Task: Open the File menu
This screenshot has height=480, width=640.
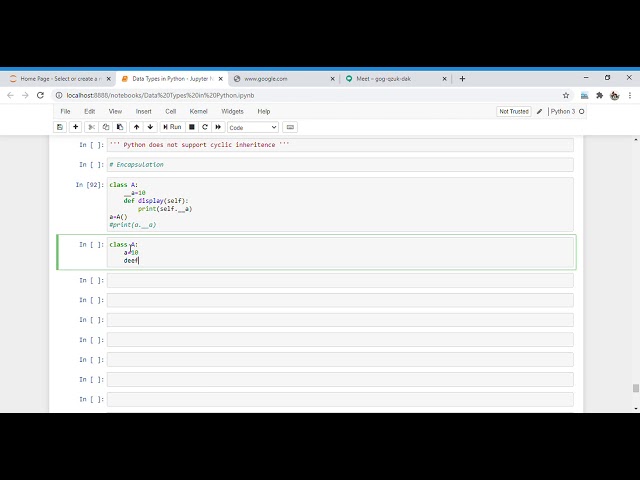Action: point(65,111)
